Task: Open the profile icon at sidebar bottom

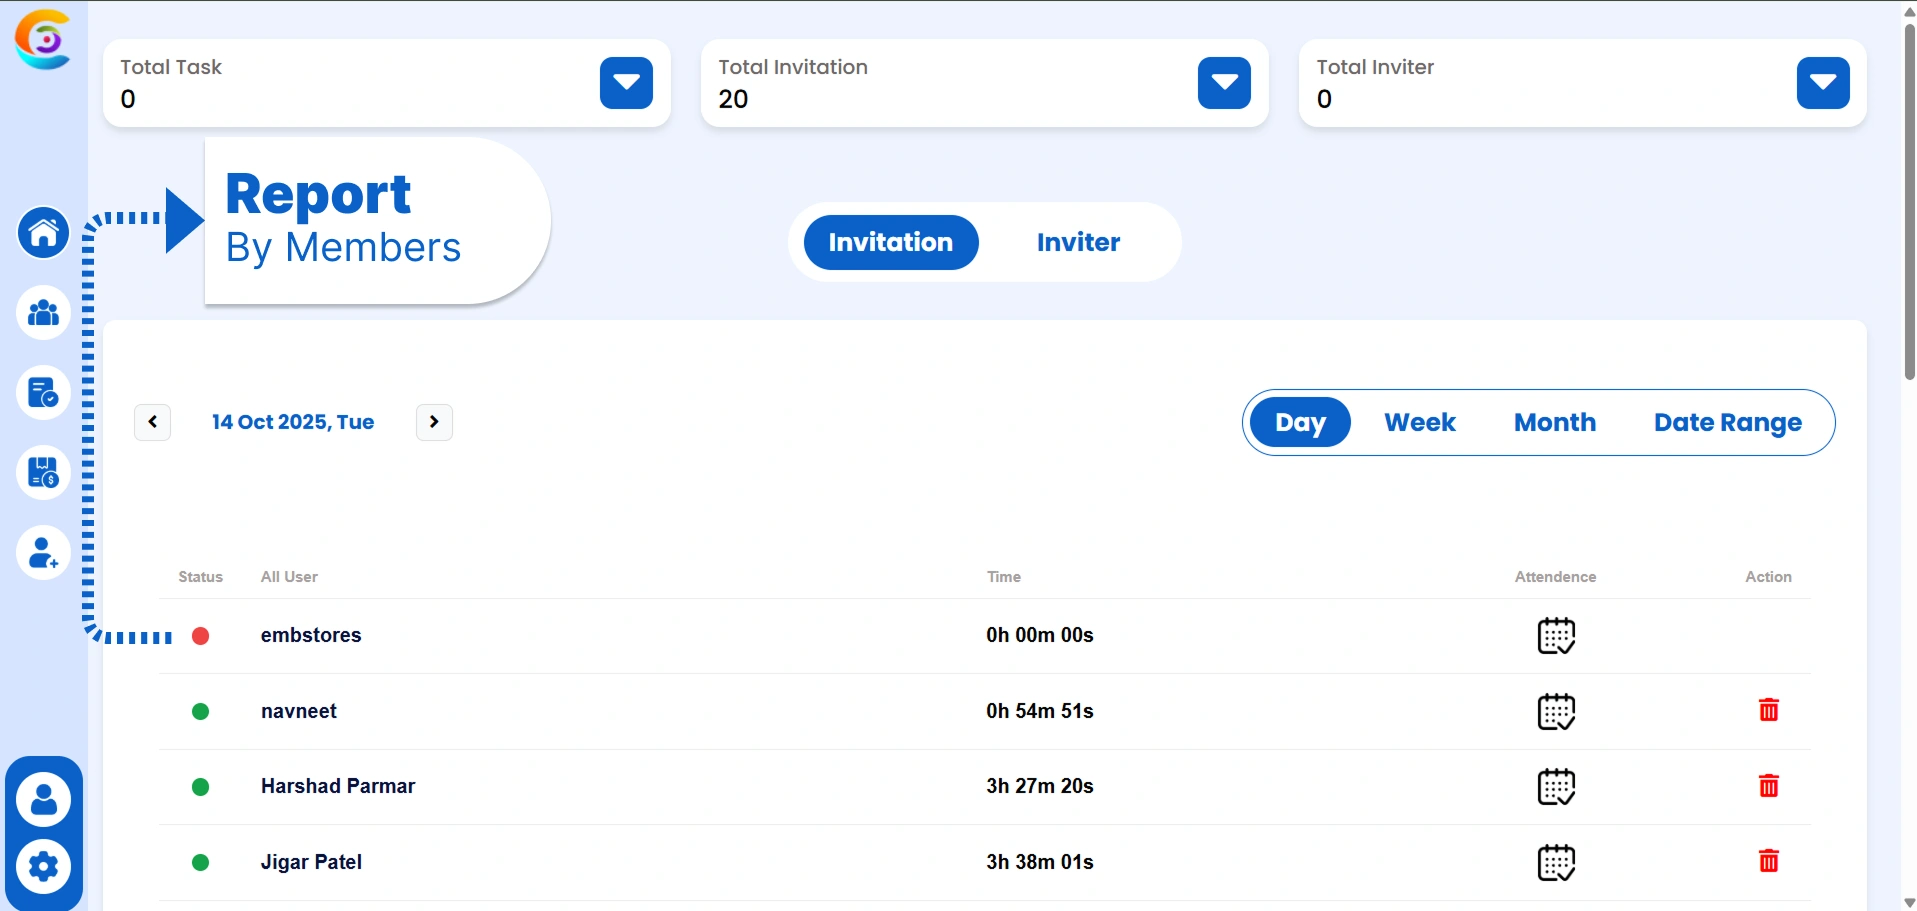Action: click(42, 797)
